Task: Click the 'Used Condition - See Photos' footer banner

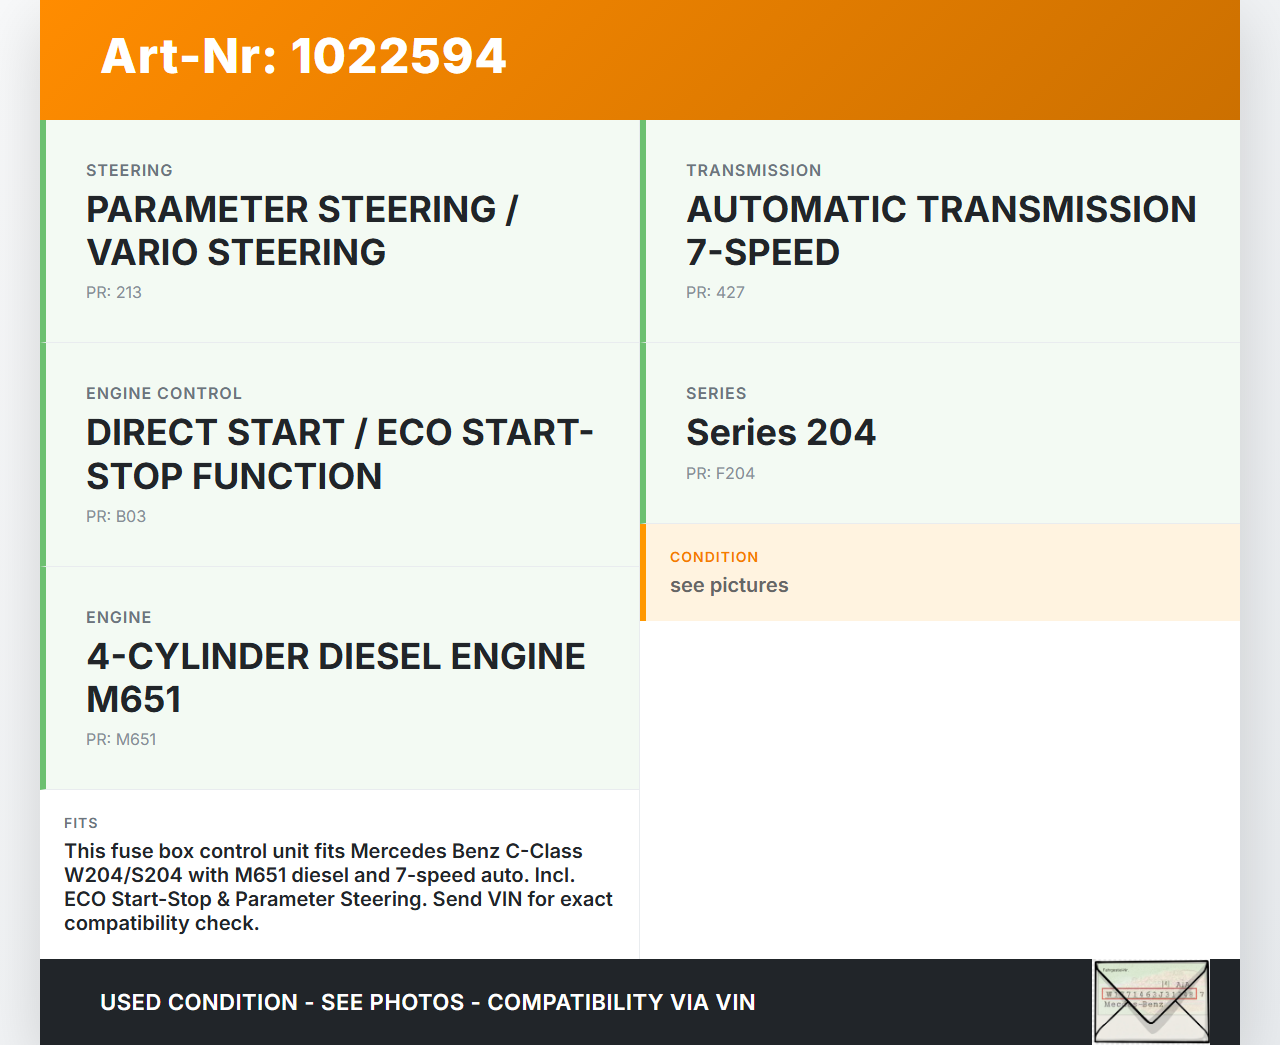Action: tap(428, 1003)
